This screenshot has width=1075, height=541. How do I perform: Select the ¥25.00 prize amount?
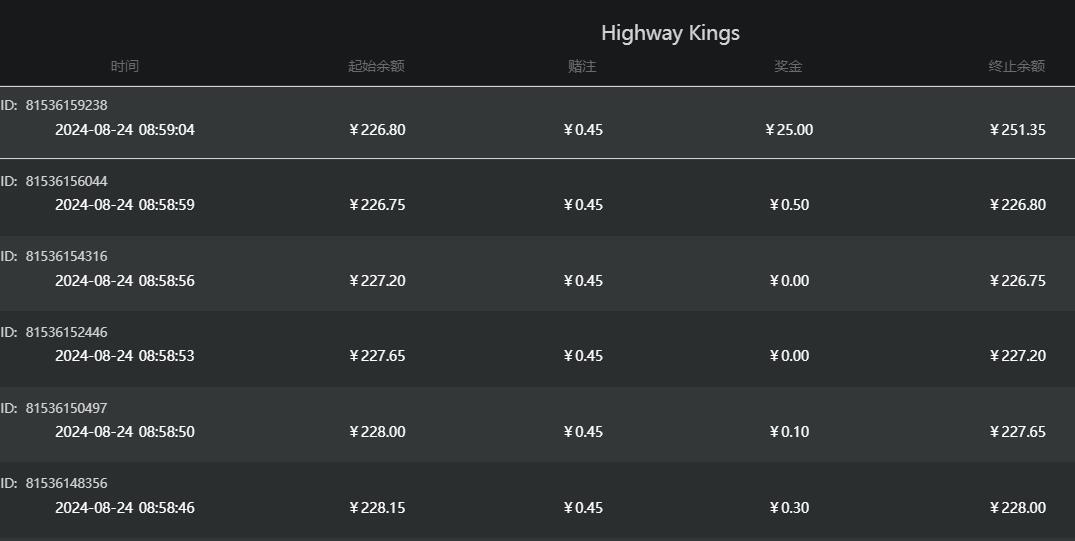(x=789, y=130)
